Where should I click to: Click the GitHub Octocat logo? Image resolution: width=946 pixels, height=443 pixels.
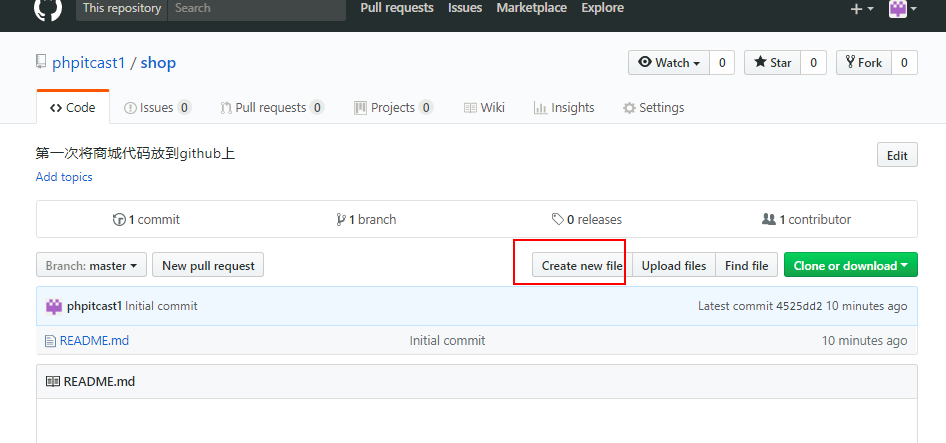coord(47,8)
